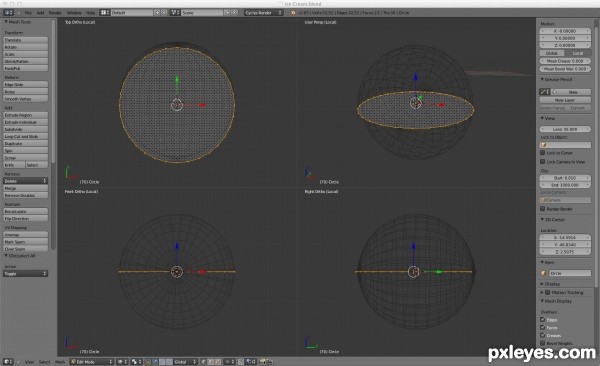Open the Cycles Render engine dropdown
The image size is (600, 366).
click(264, 13)
